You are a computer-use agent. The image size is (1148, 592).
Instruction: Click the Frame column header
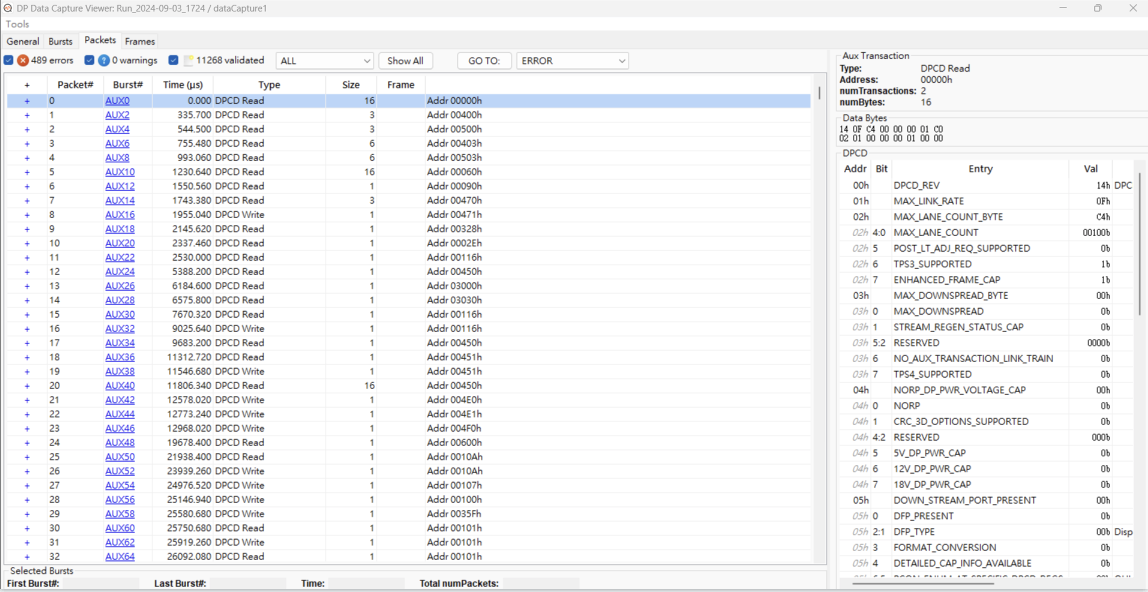pyautogui.click(x=400, y=85)
